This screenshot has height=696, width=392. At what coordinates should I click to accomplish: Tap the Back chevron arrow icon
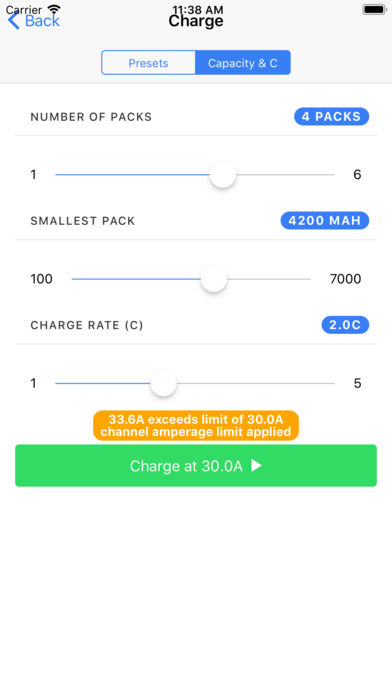(x=14, y=20)
